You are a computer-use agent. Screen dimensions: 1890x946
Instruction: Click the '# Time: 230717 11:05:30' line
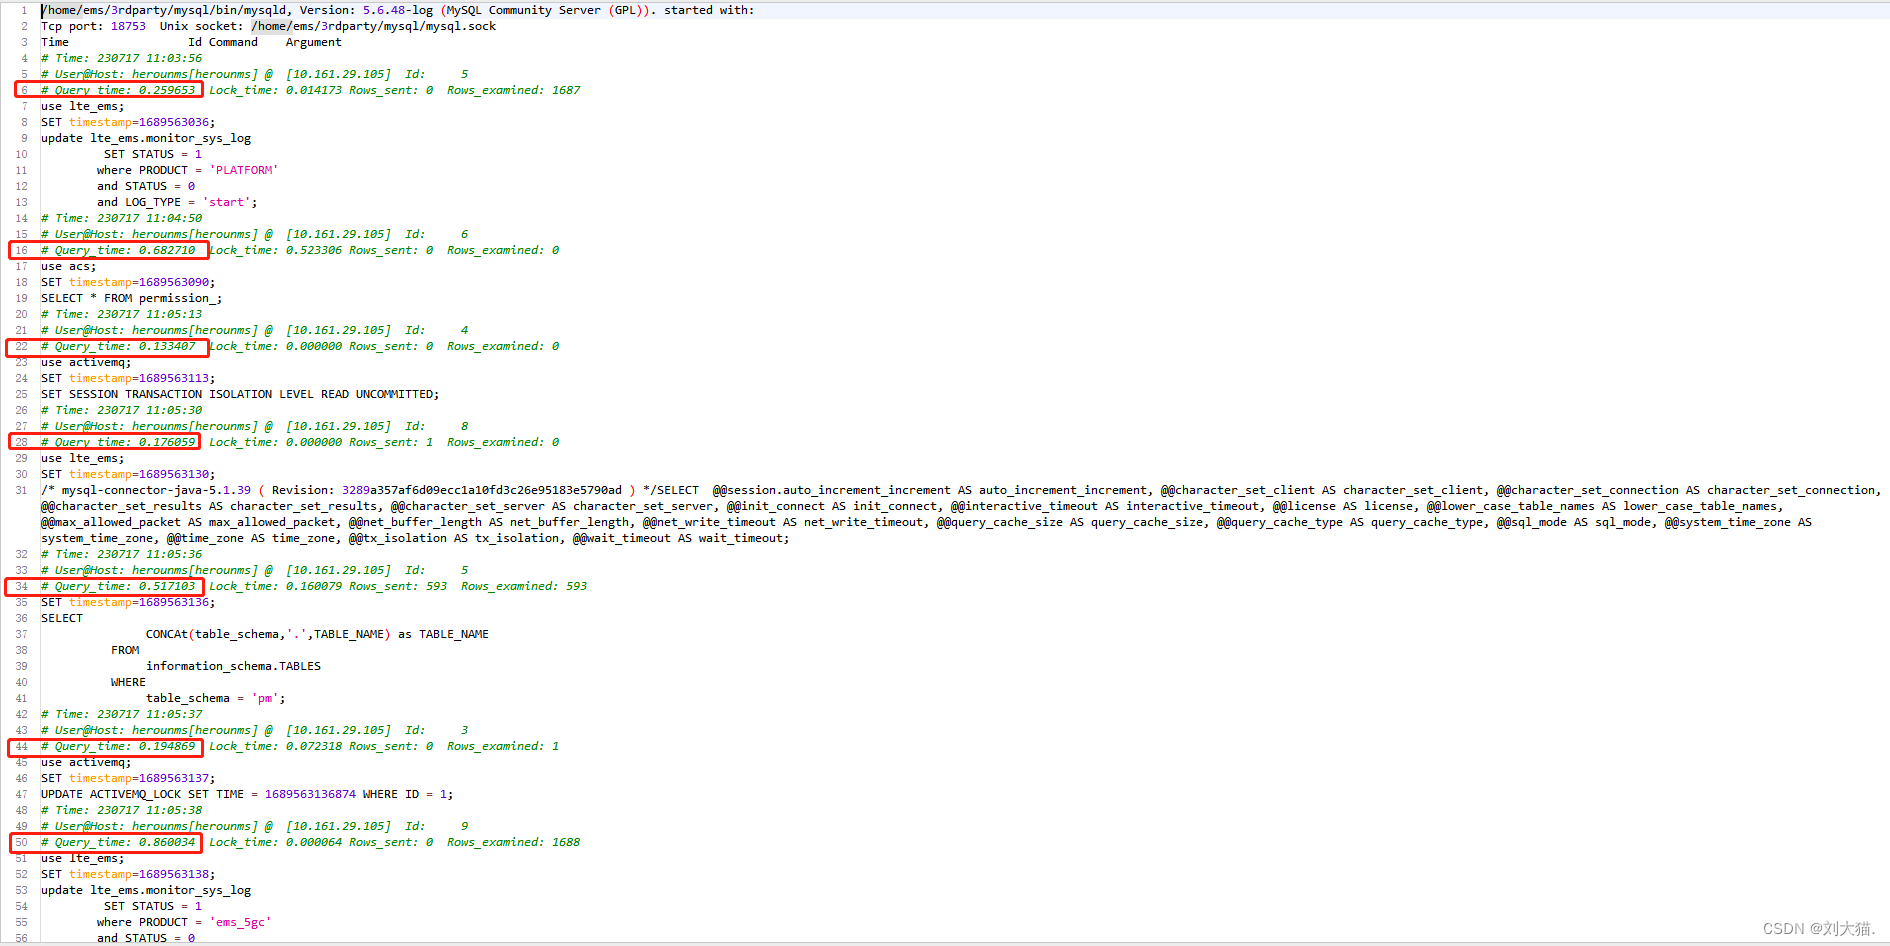pos(121,410)
